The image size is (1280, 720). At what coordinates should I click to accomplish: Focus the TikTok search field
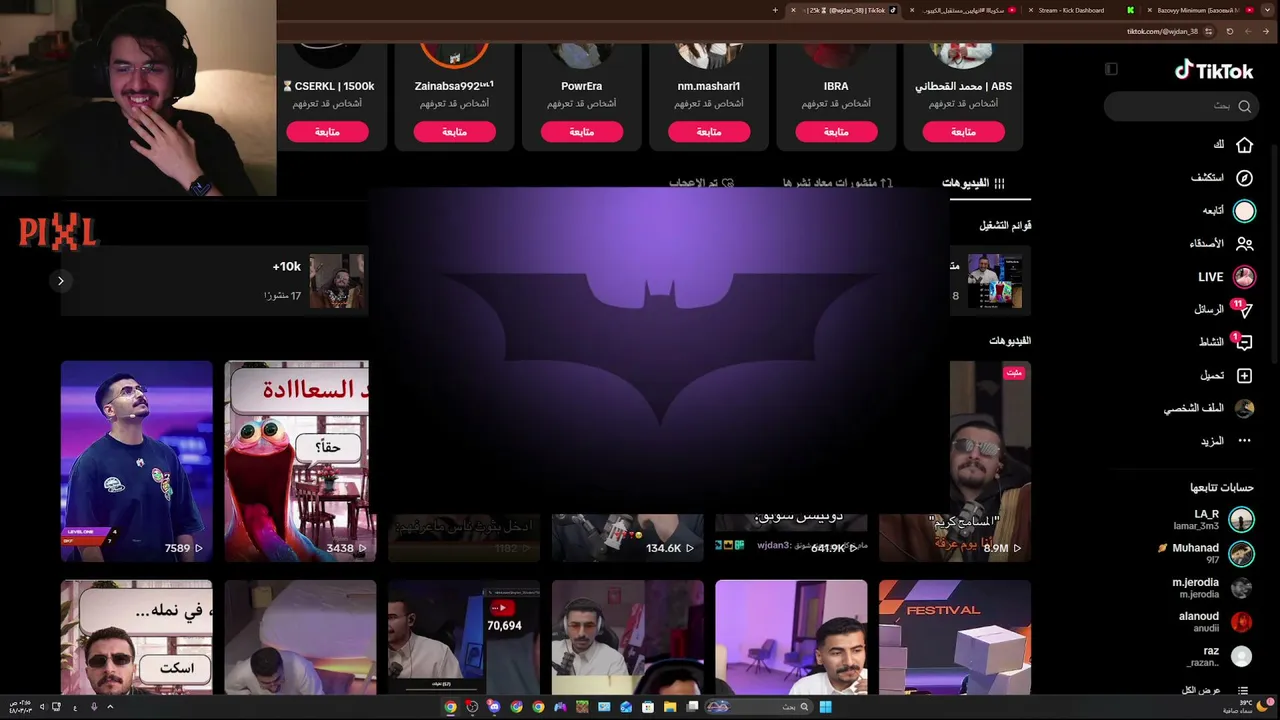(x=1179, y=106)
